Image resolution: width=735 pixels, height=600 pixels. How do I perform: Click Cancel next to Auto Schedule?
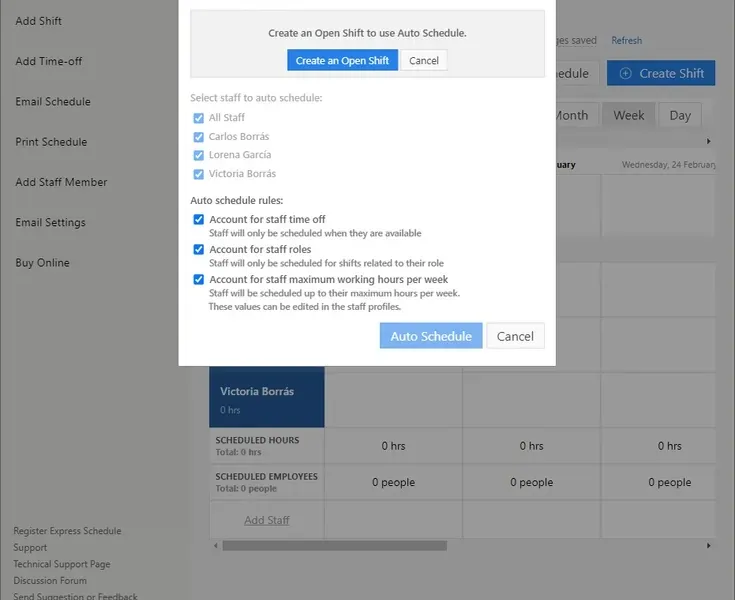click(515, 336)
